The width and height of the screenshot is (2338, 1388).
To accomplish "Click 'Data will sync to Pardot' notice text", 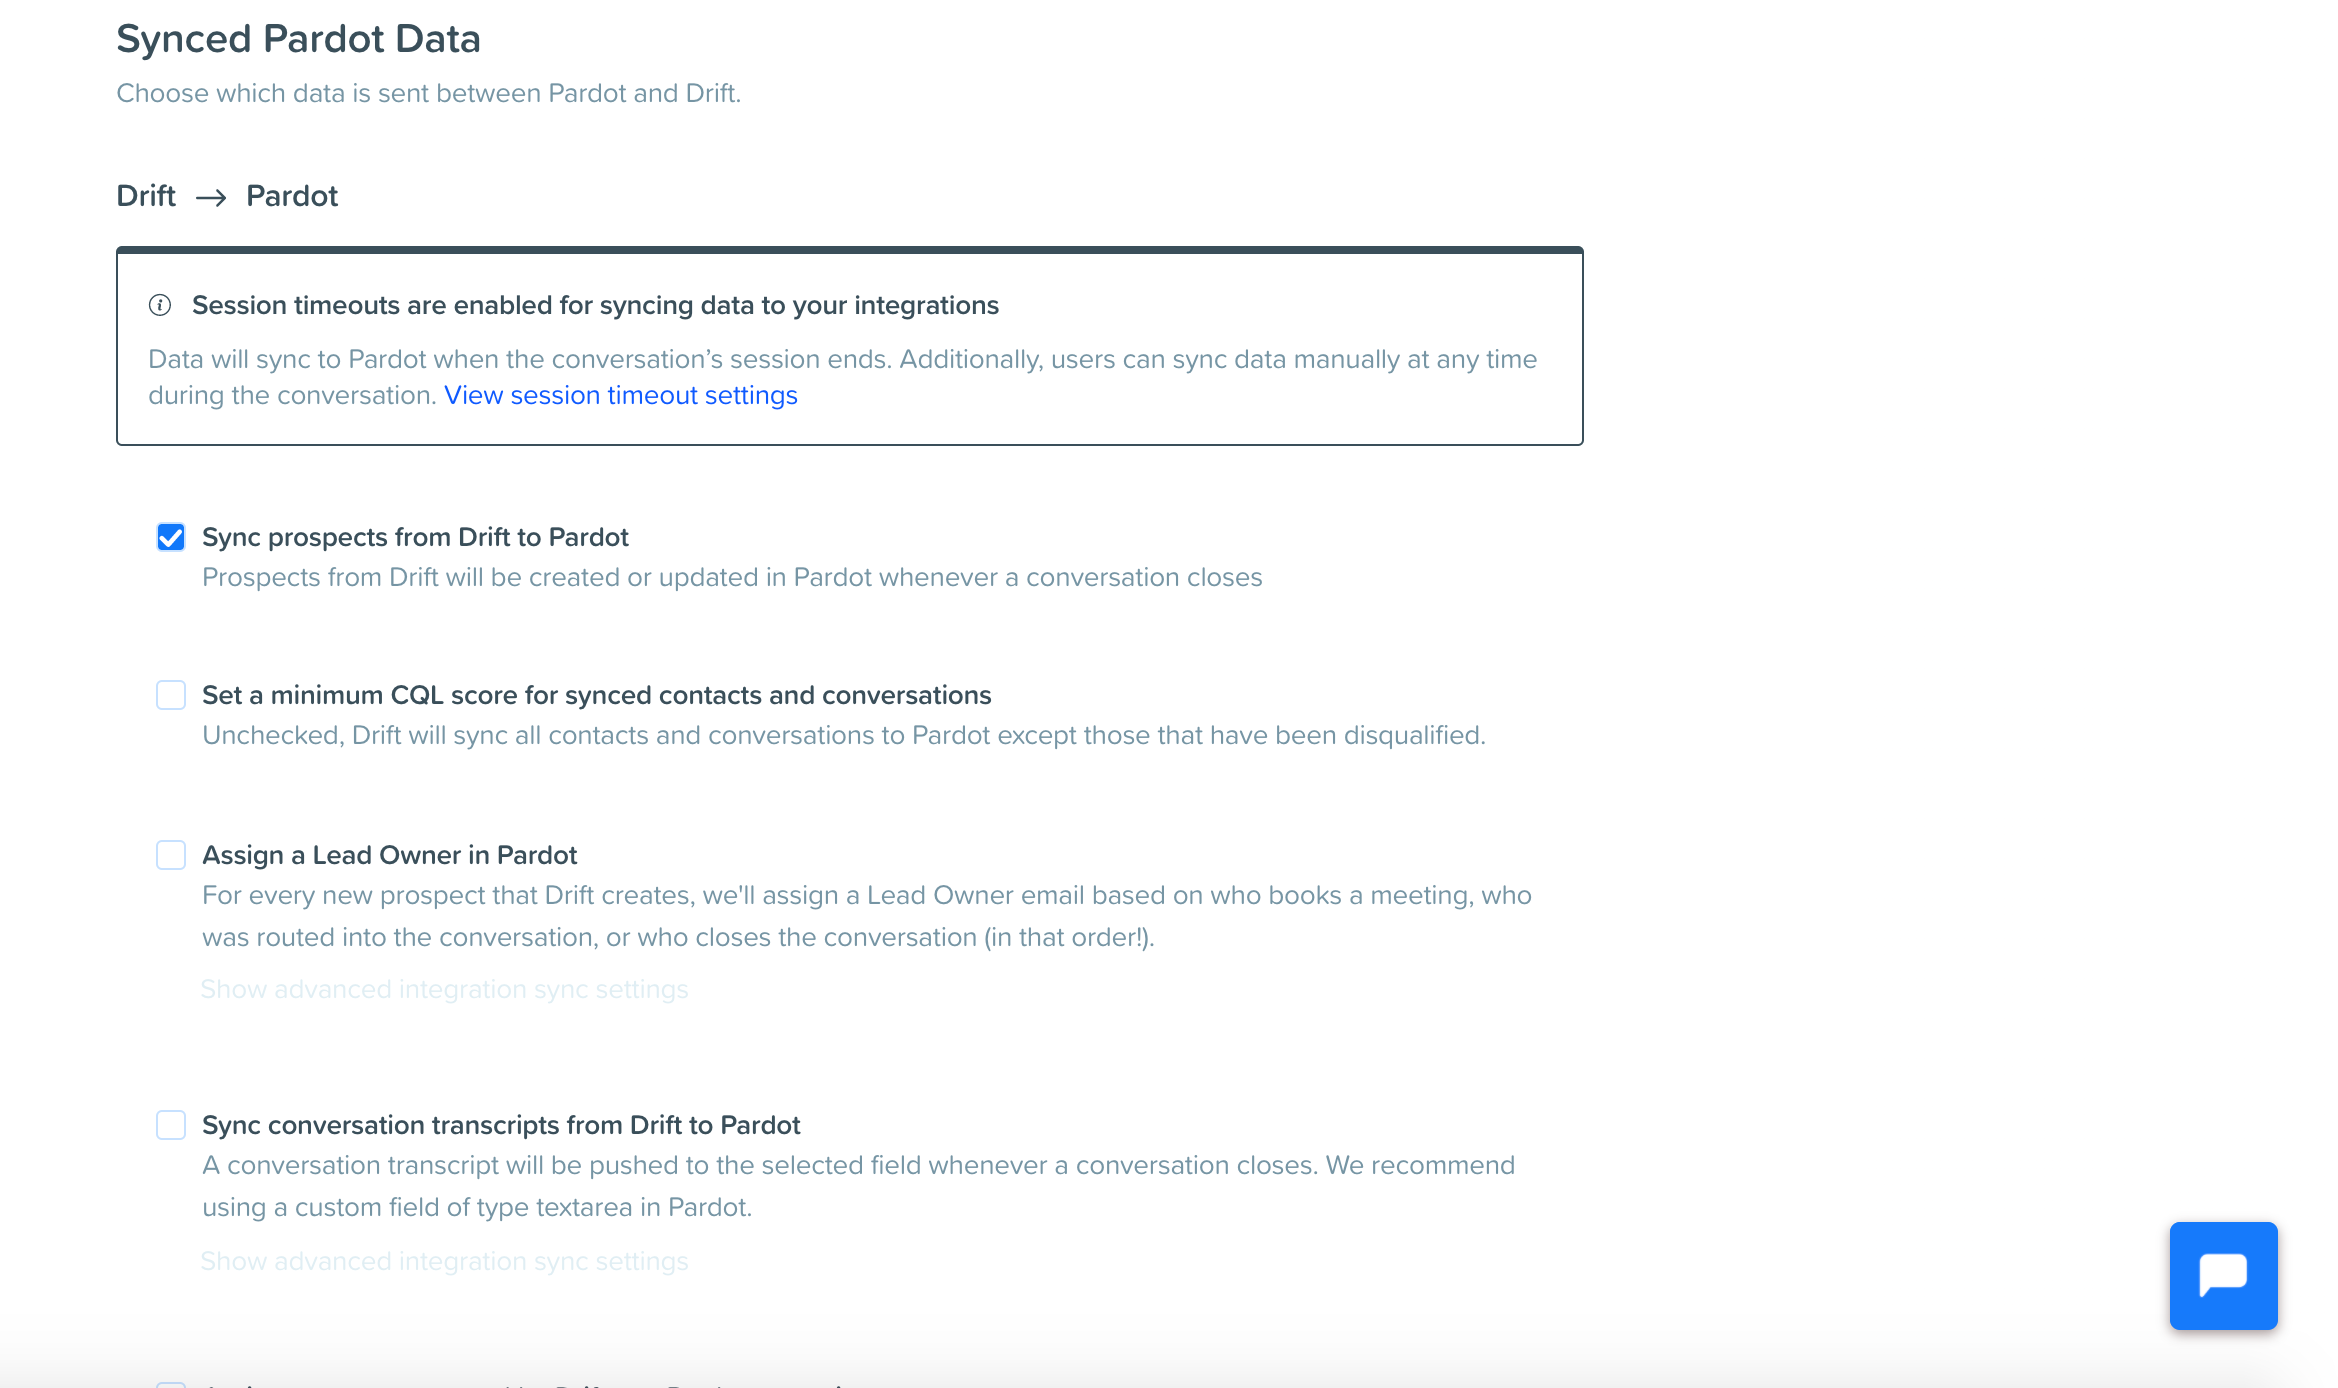I will pos(843,377).
